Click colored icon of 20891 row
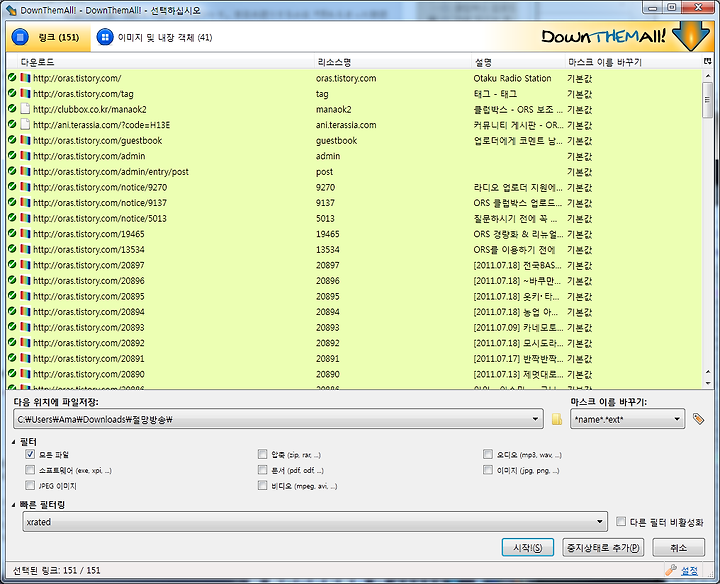720x584 pixels. point(25,358)
